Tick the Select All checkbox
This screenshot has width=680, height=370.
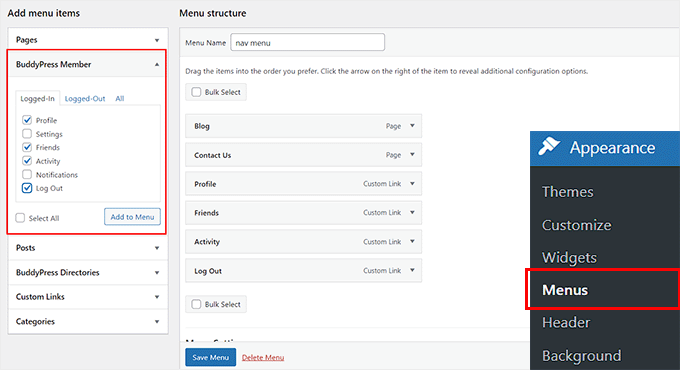point(20,218)
